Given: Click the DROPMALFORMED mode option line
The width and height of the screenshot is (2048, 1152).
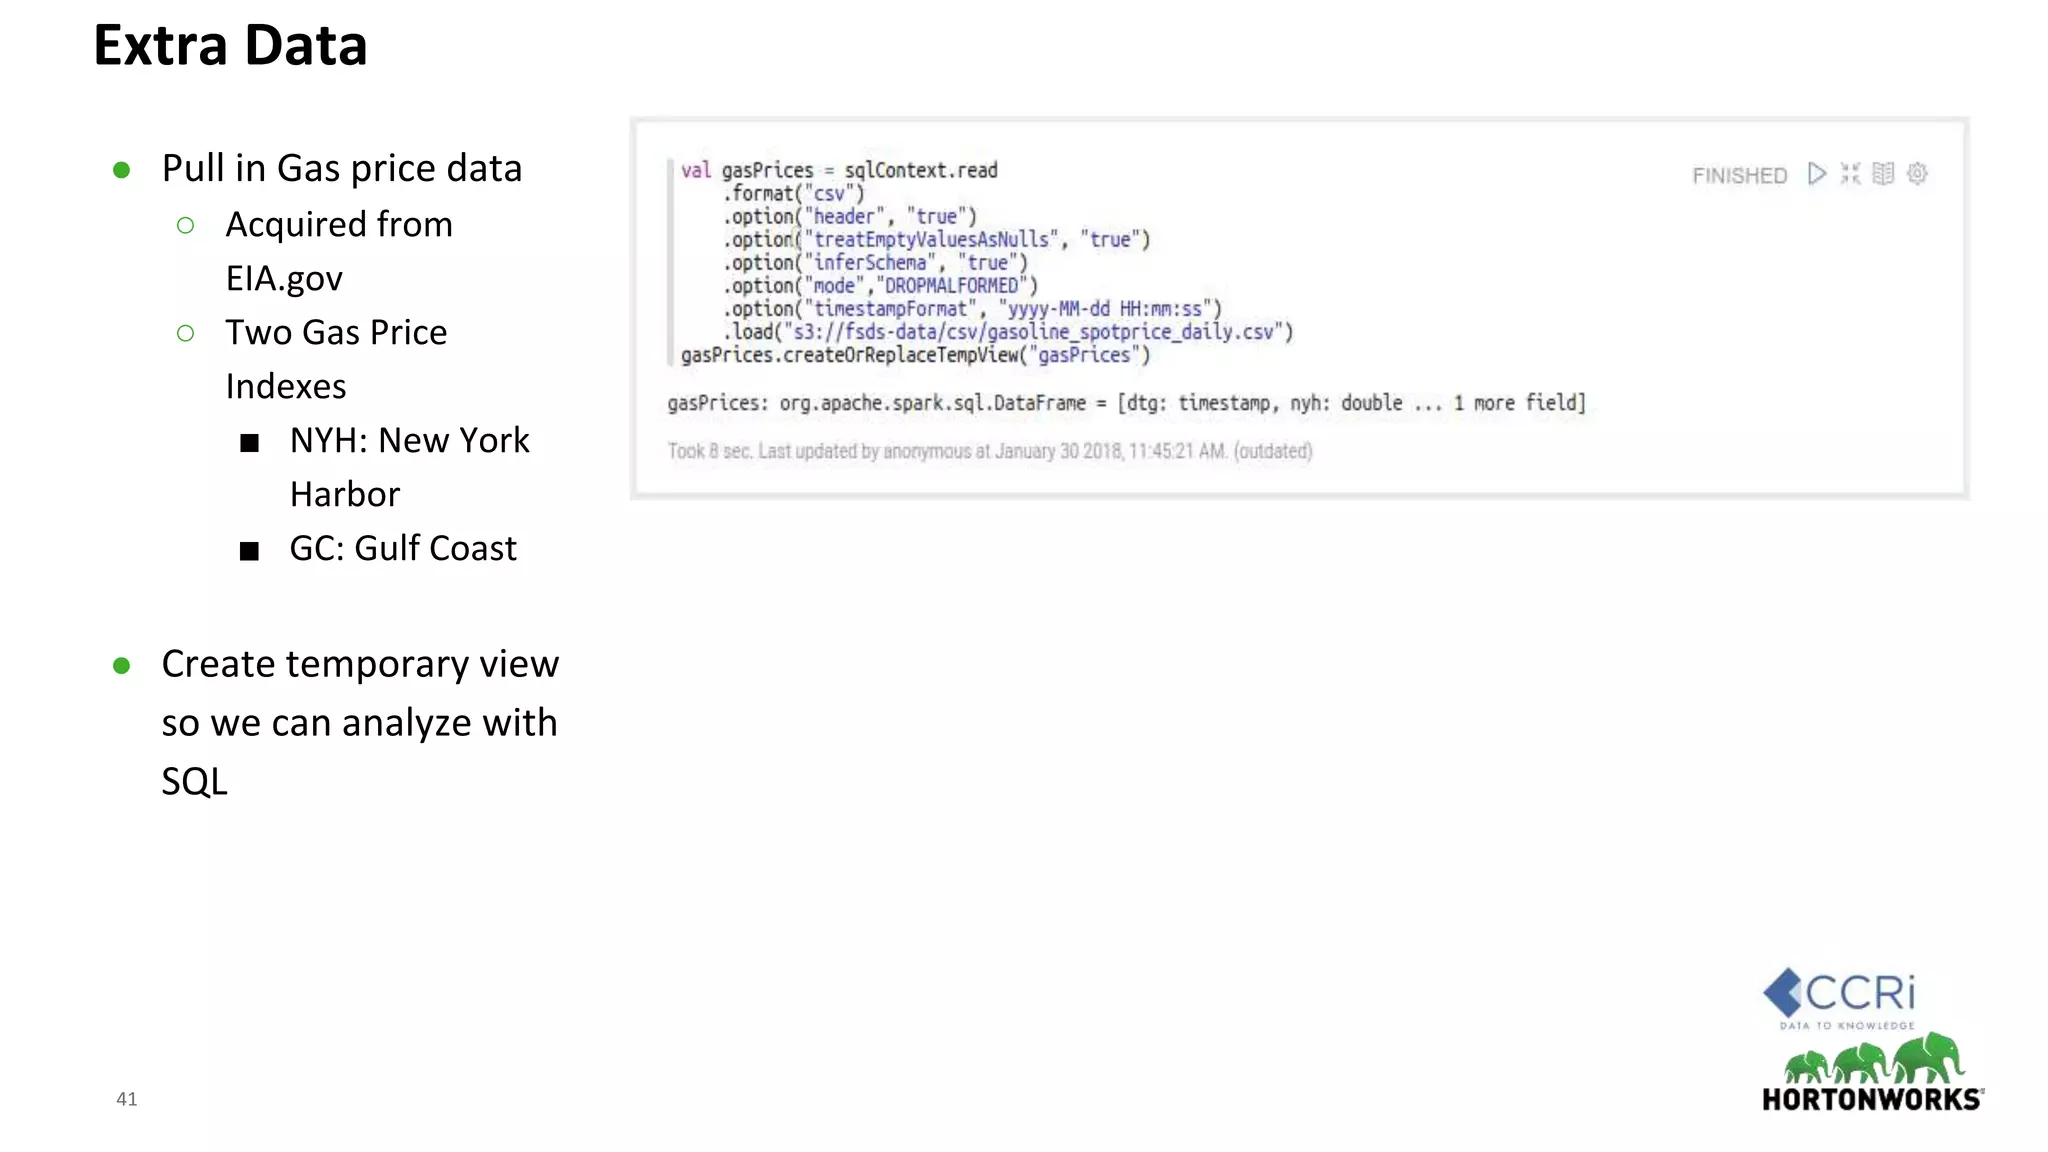Looking at the screenshot, I should (881, 286).
